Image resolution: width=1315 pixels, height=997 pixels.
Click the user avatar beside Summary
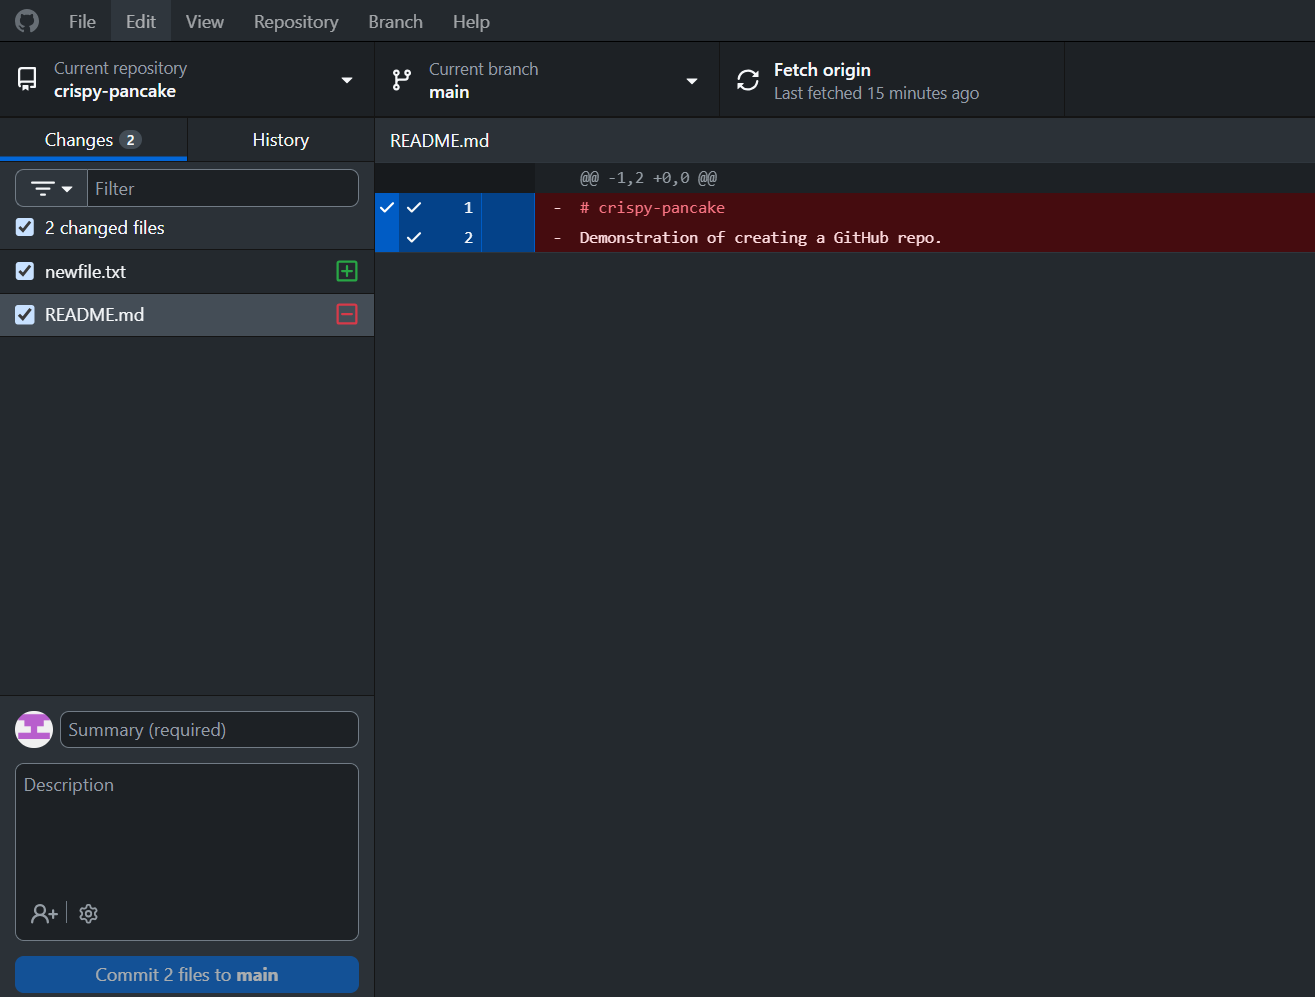click(x=34, y=729)
